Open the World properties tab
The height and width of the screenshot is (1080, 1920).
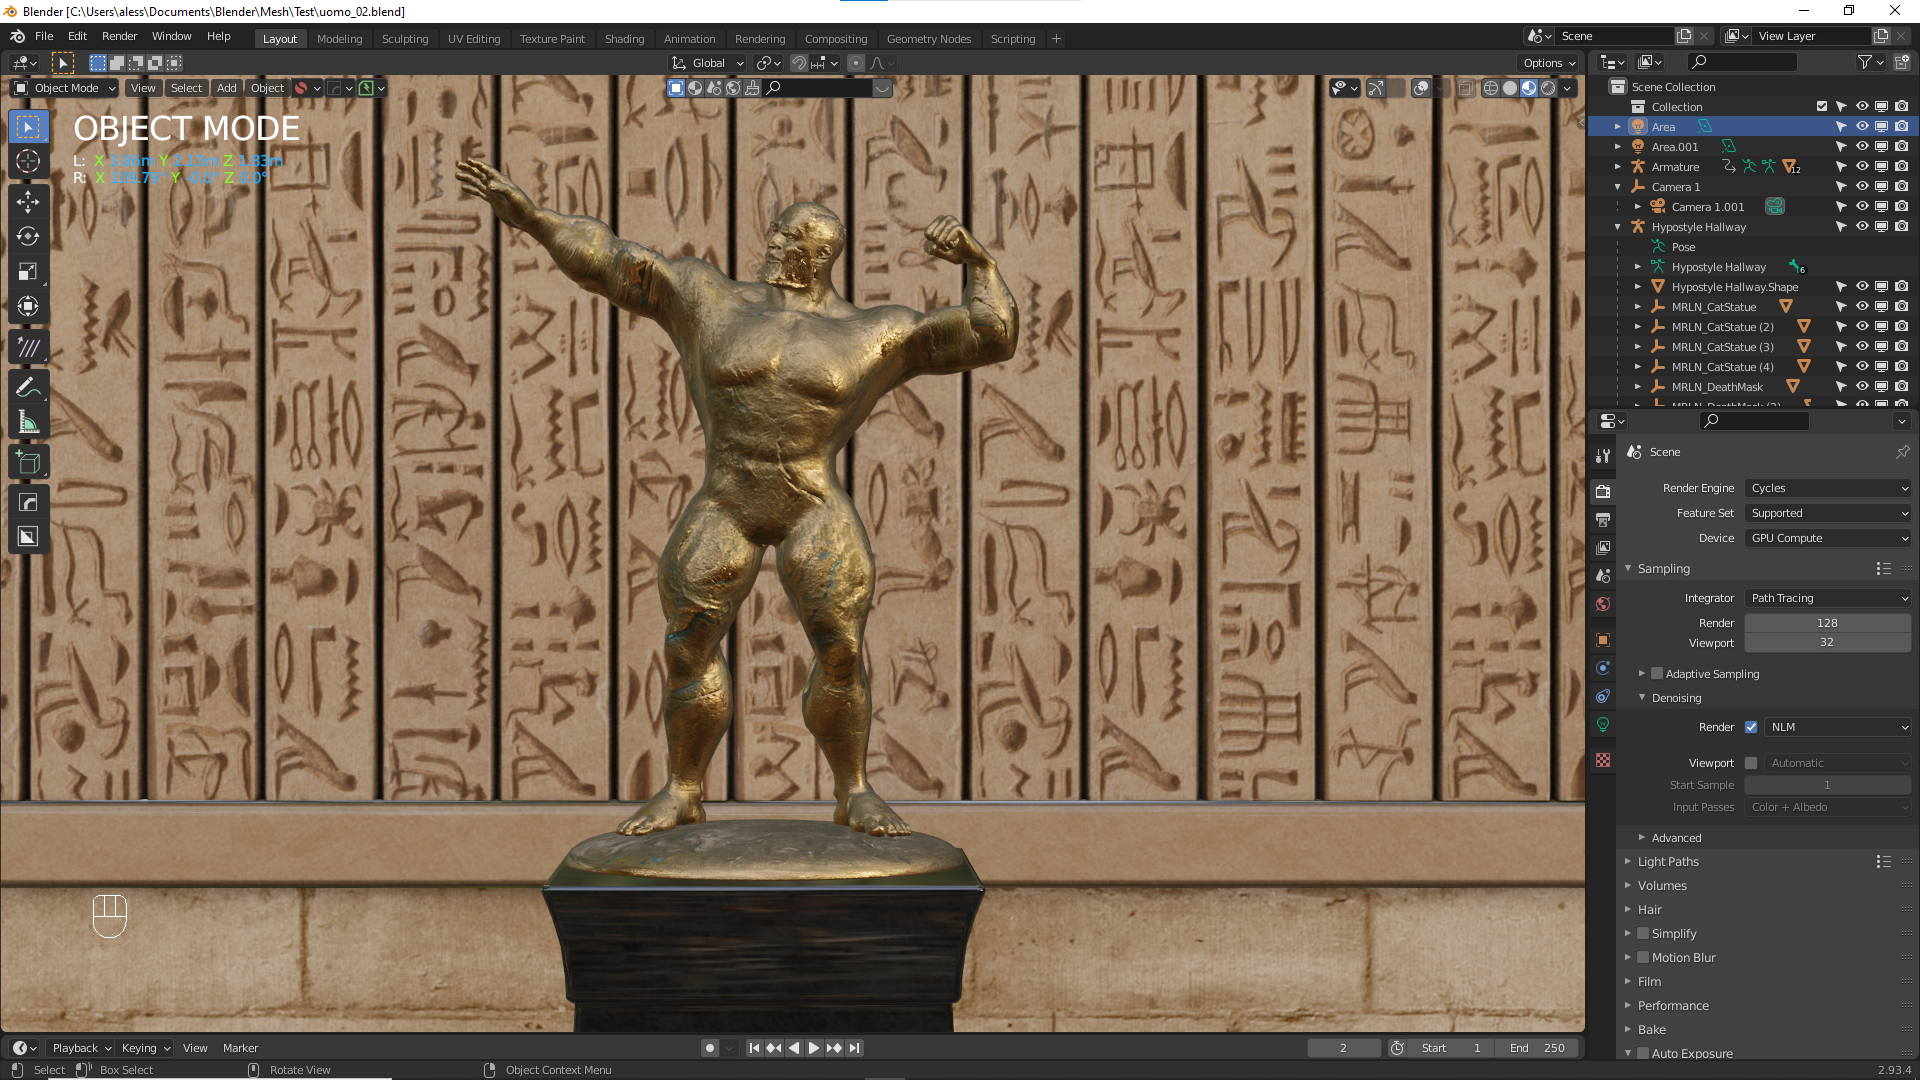1603,604
